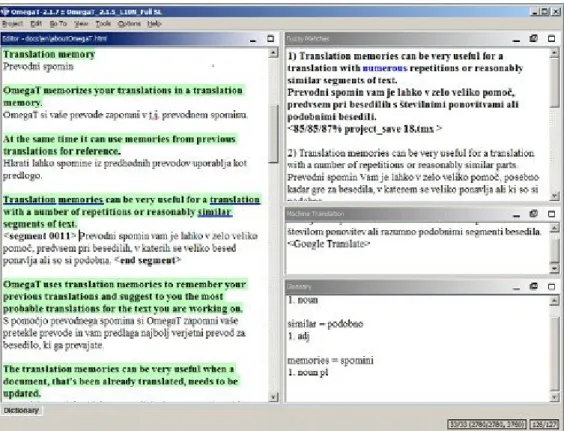Open the View menu

pyautogui.click(x=81, y=24)
